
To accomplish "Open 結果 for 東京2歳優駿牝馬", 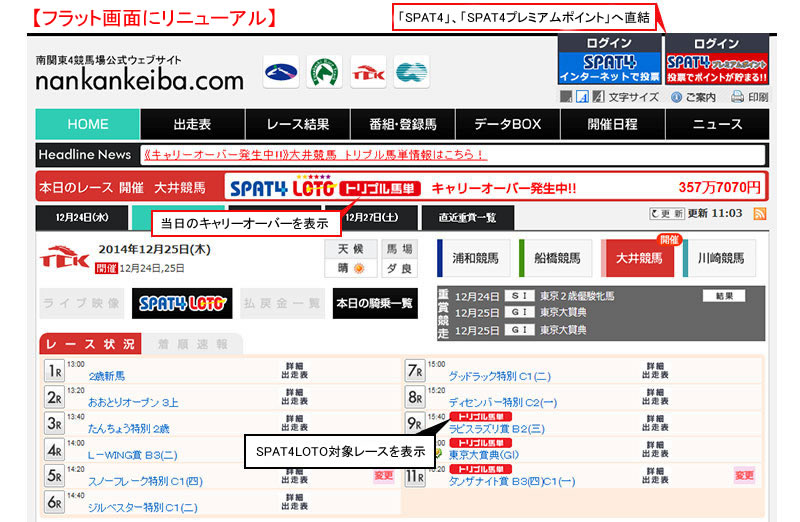I will click(724, 296).
